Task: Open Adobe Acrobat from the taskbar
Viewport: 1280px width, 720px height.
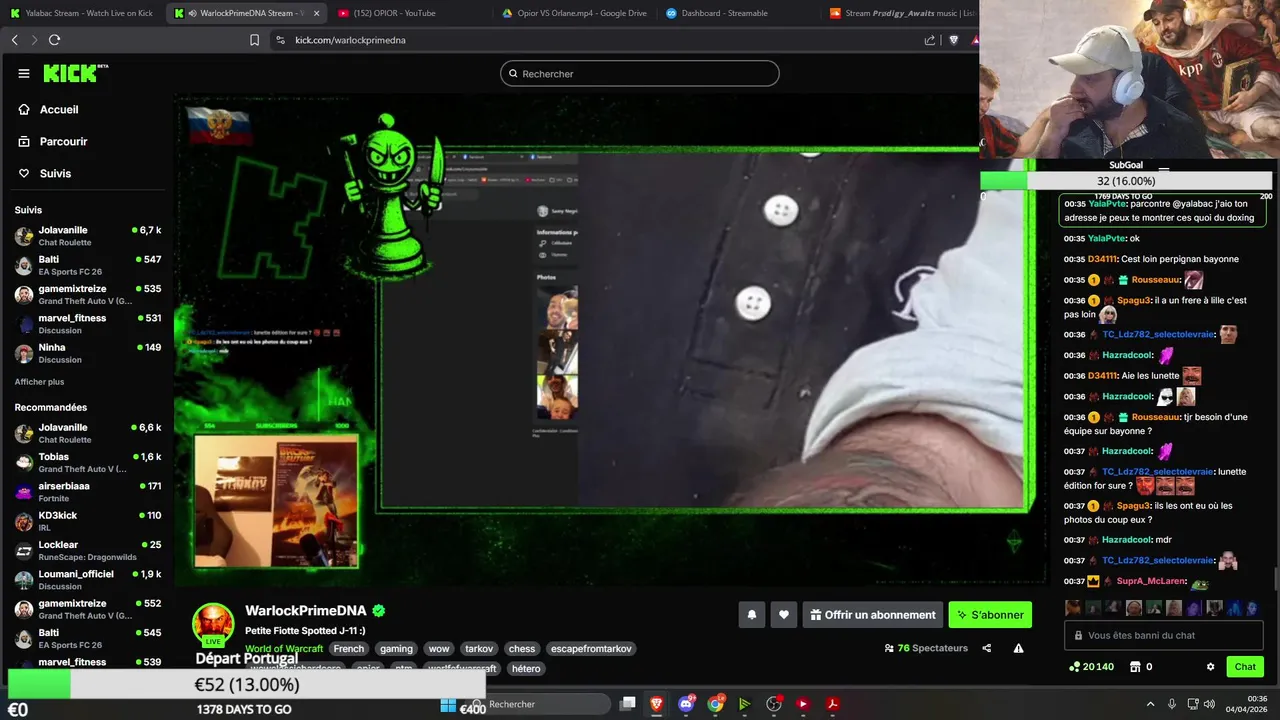Action: [832, 704]
